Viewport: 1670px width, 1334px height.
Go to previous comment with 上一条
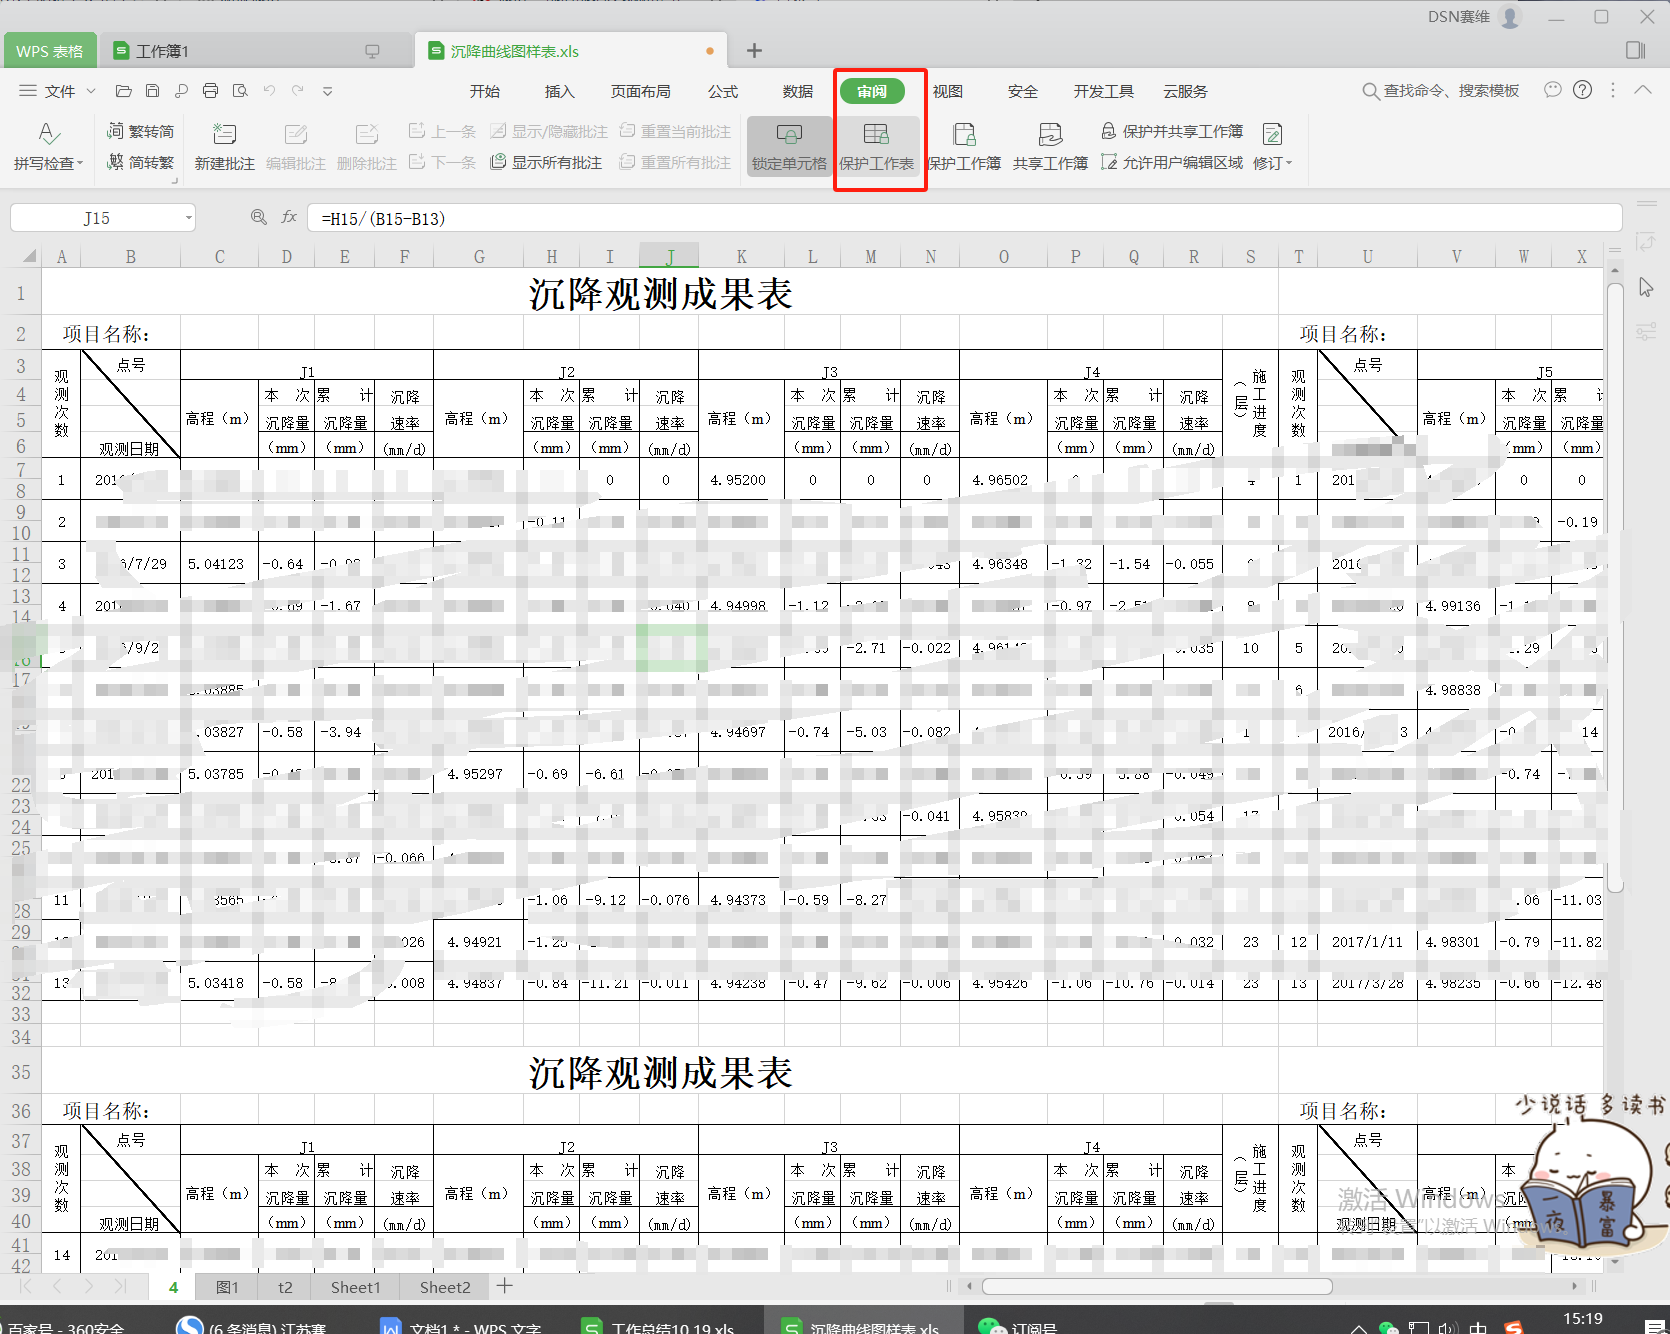tap(442, 130)
